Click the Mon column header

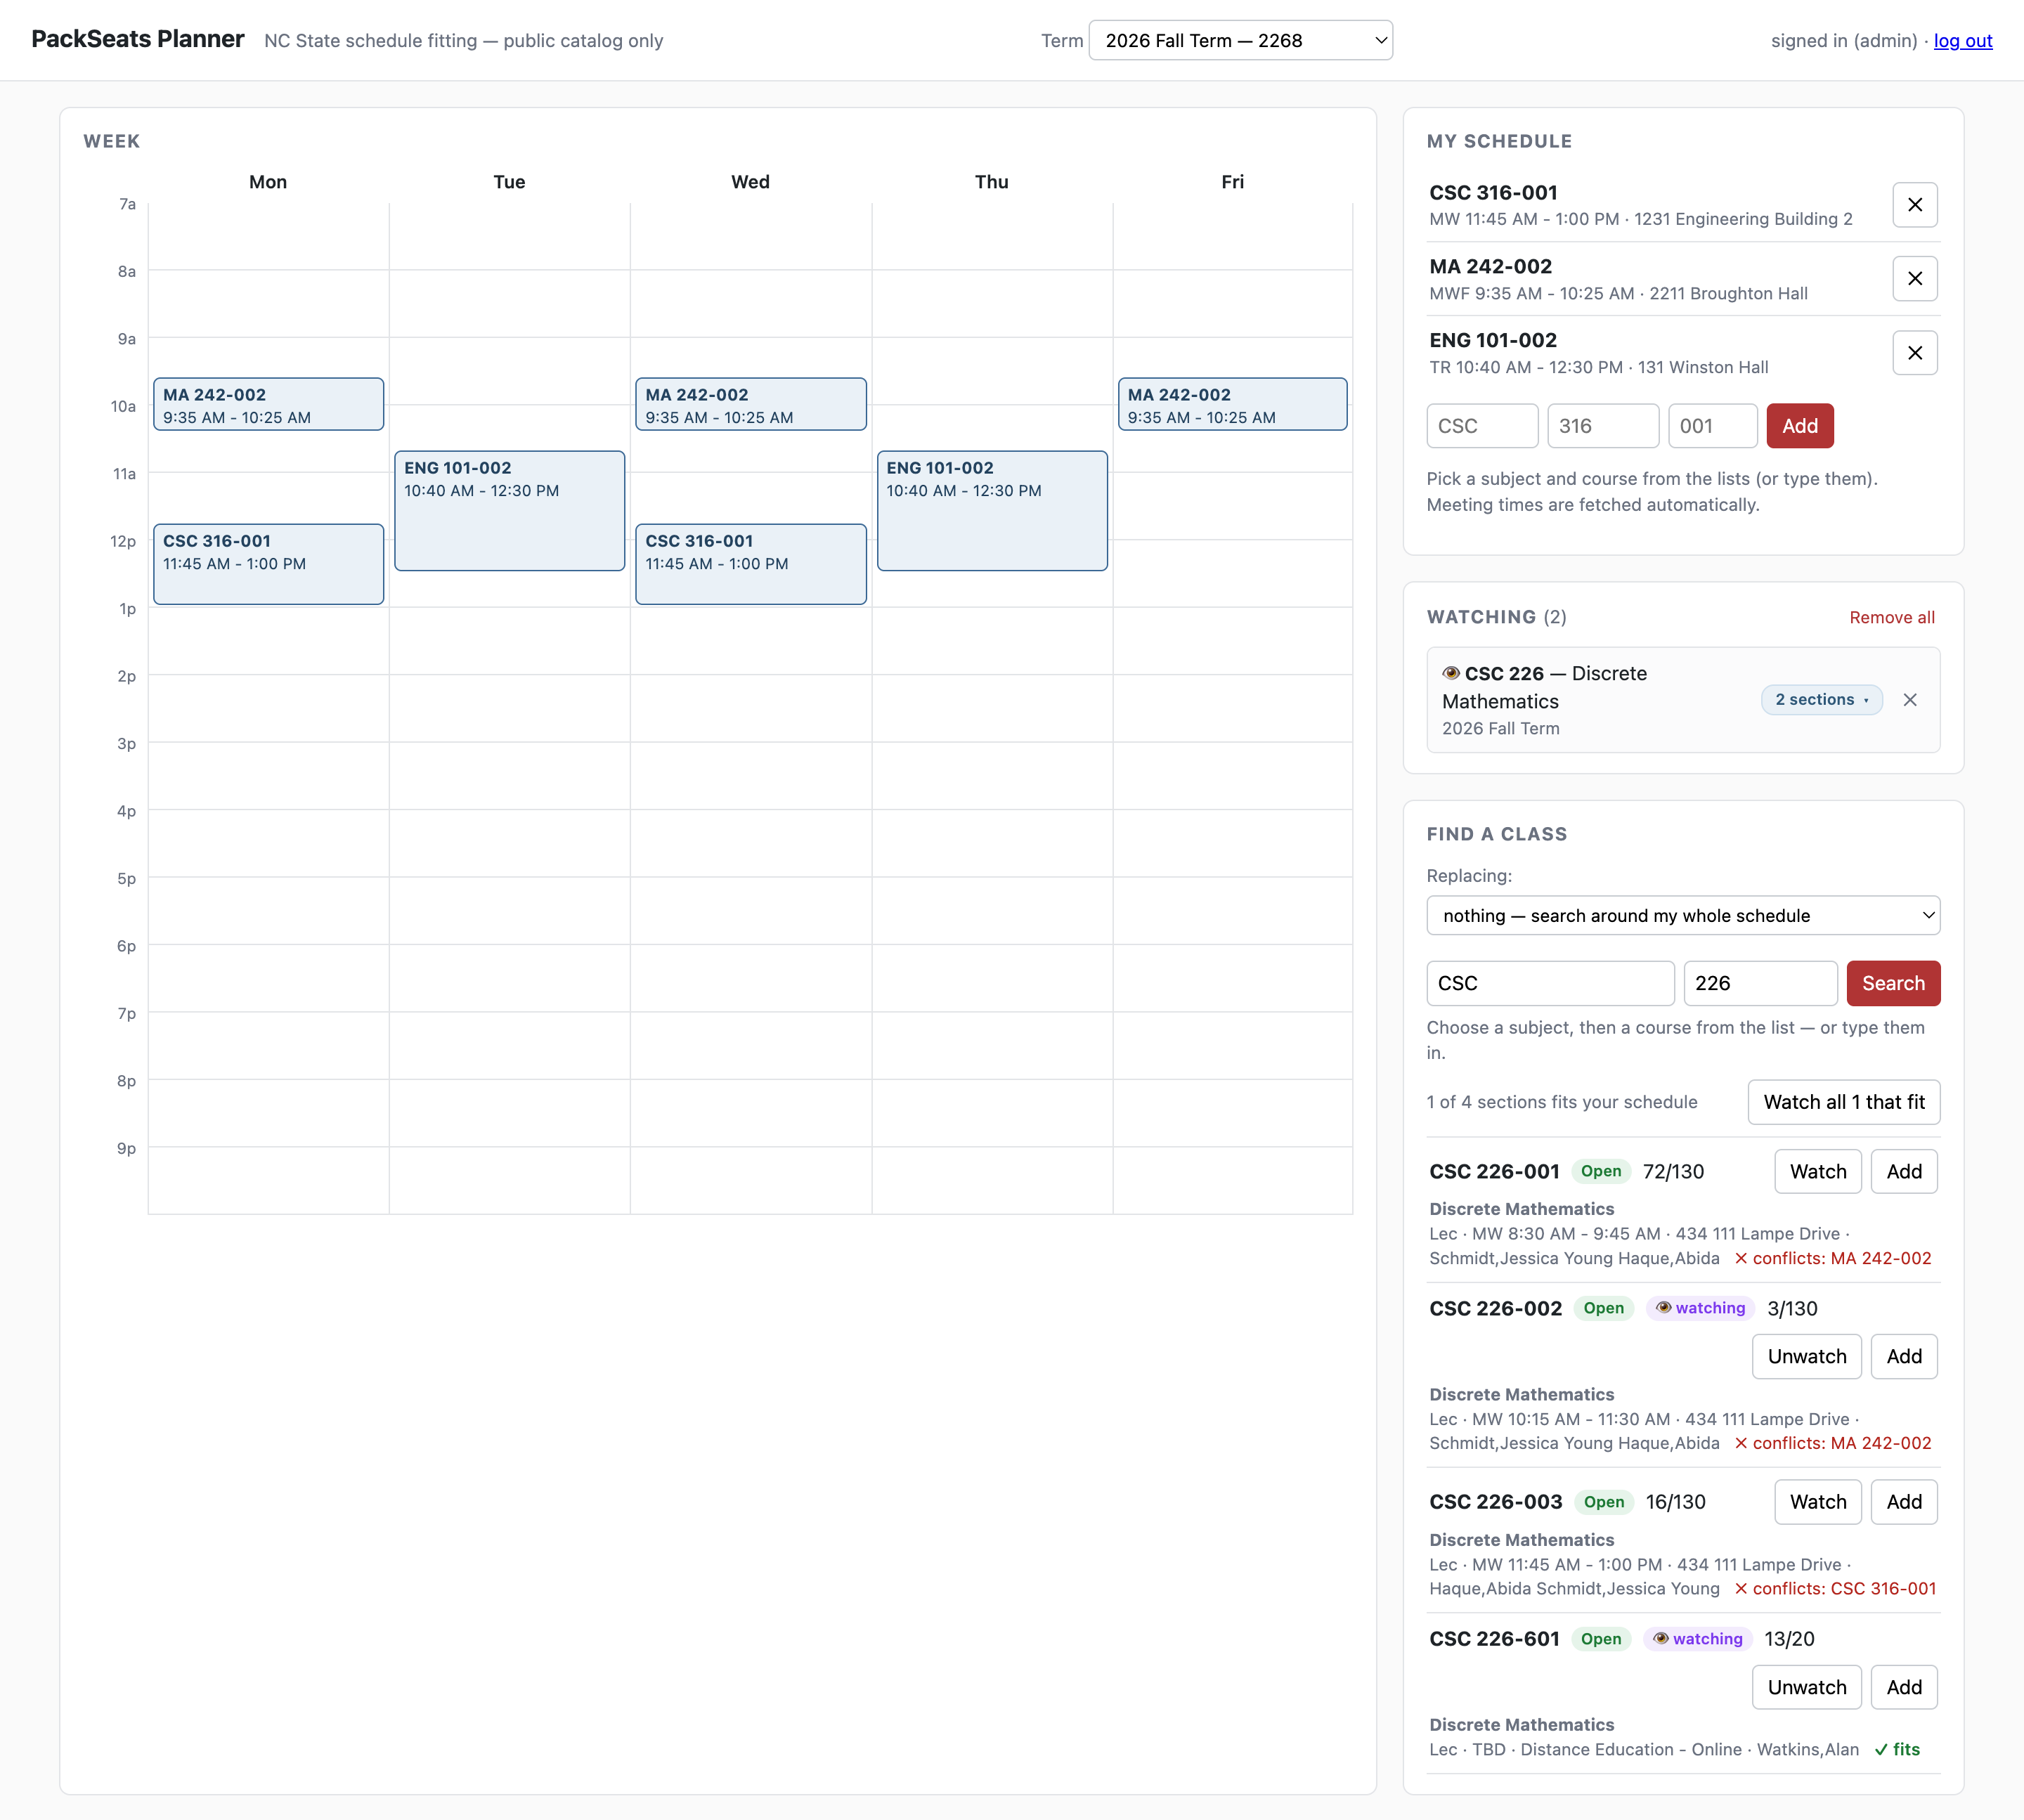[268, 182]
